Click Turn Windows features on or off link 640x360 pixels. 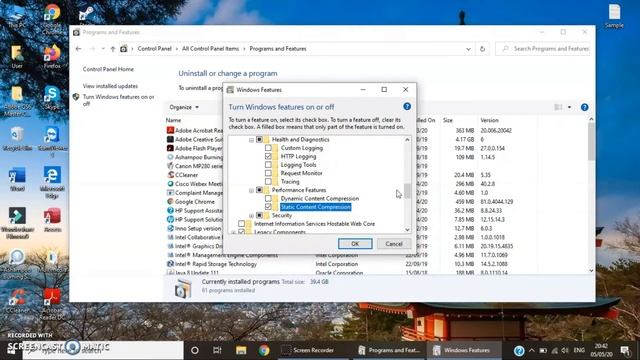(x=118, y=100)
